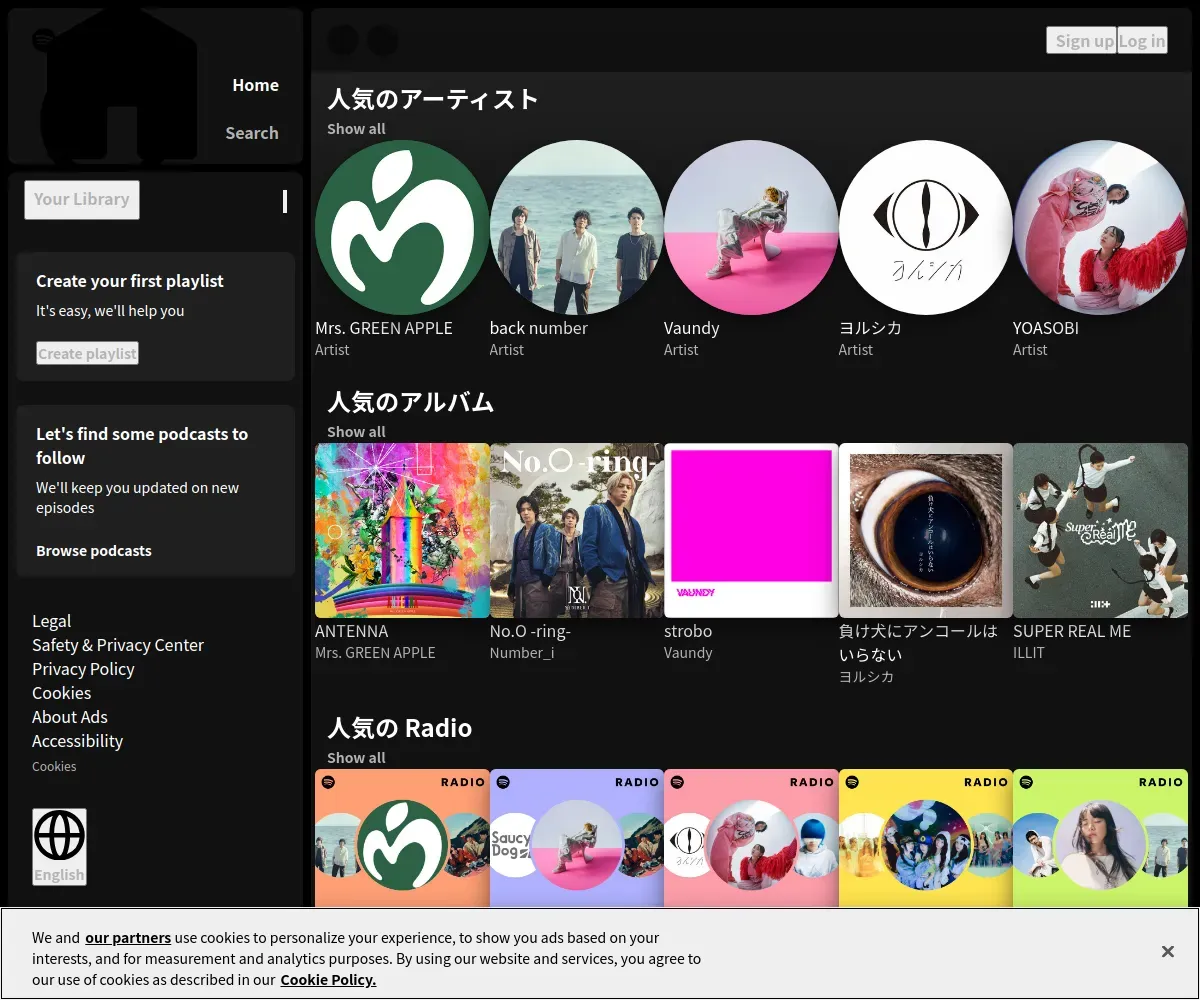Dismiss the cookie banner with the X
Viewport: 1200px width, 1000px height.
click(x=1167, y=952)
